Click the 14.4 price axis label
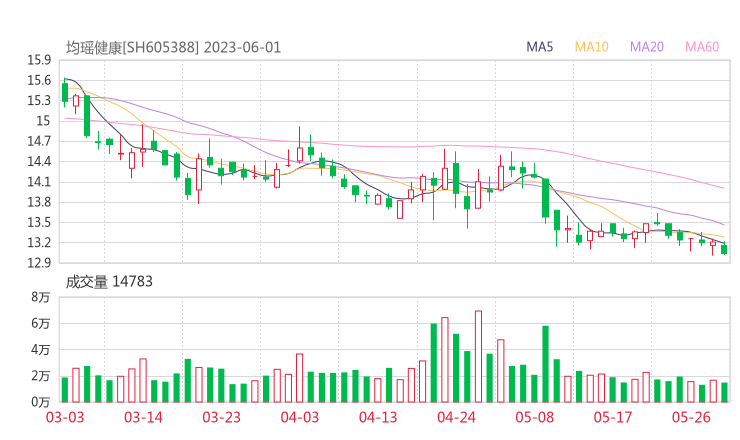The height and width of the screenshot is (440, 740). coord(39,162)
